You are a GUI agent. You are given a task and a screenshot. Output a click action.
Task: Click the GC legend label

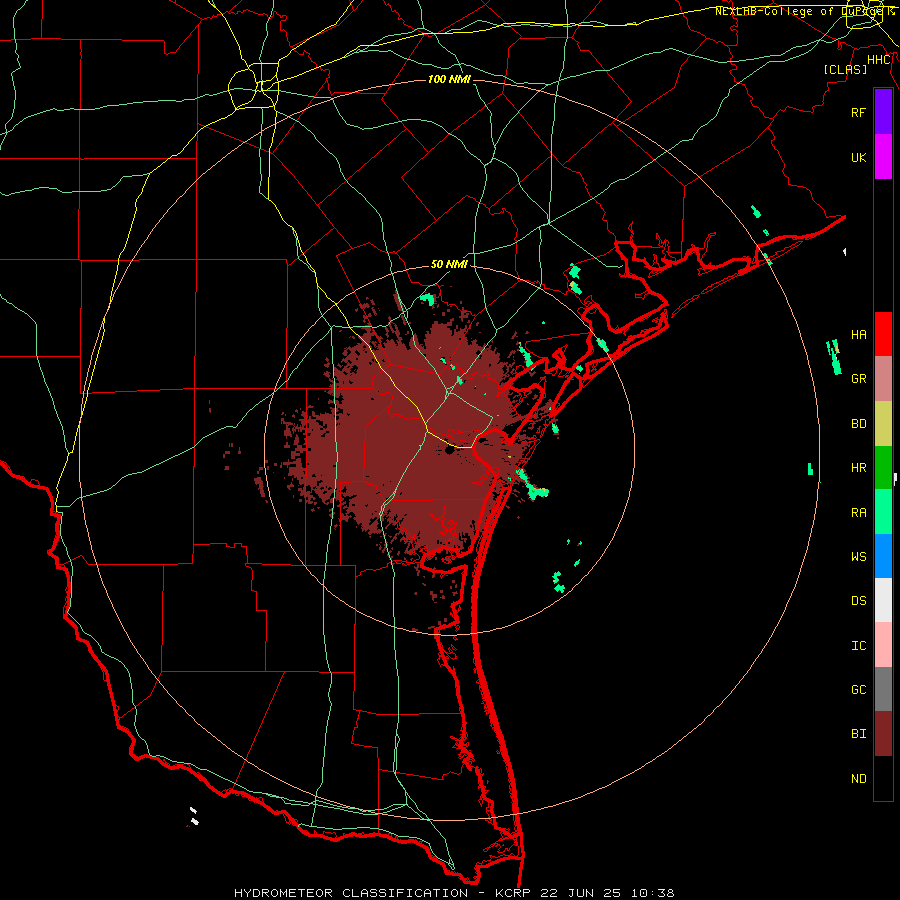pos(858,690)
